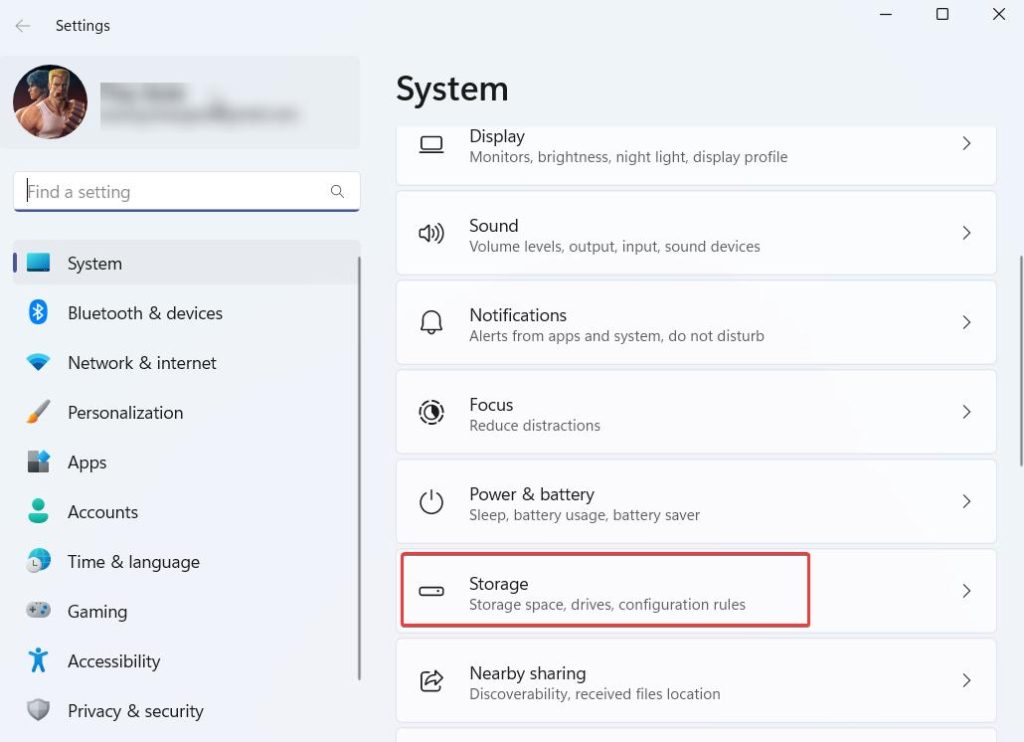Screen dimensions: 1024x742
Task: Go to Bluetooth & devices label
Action: (145, 313)
